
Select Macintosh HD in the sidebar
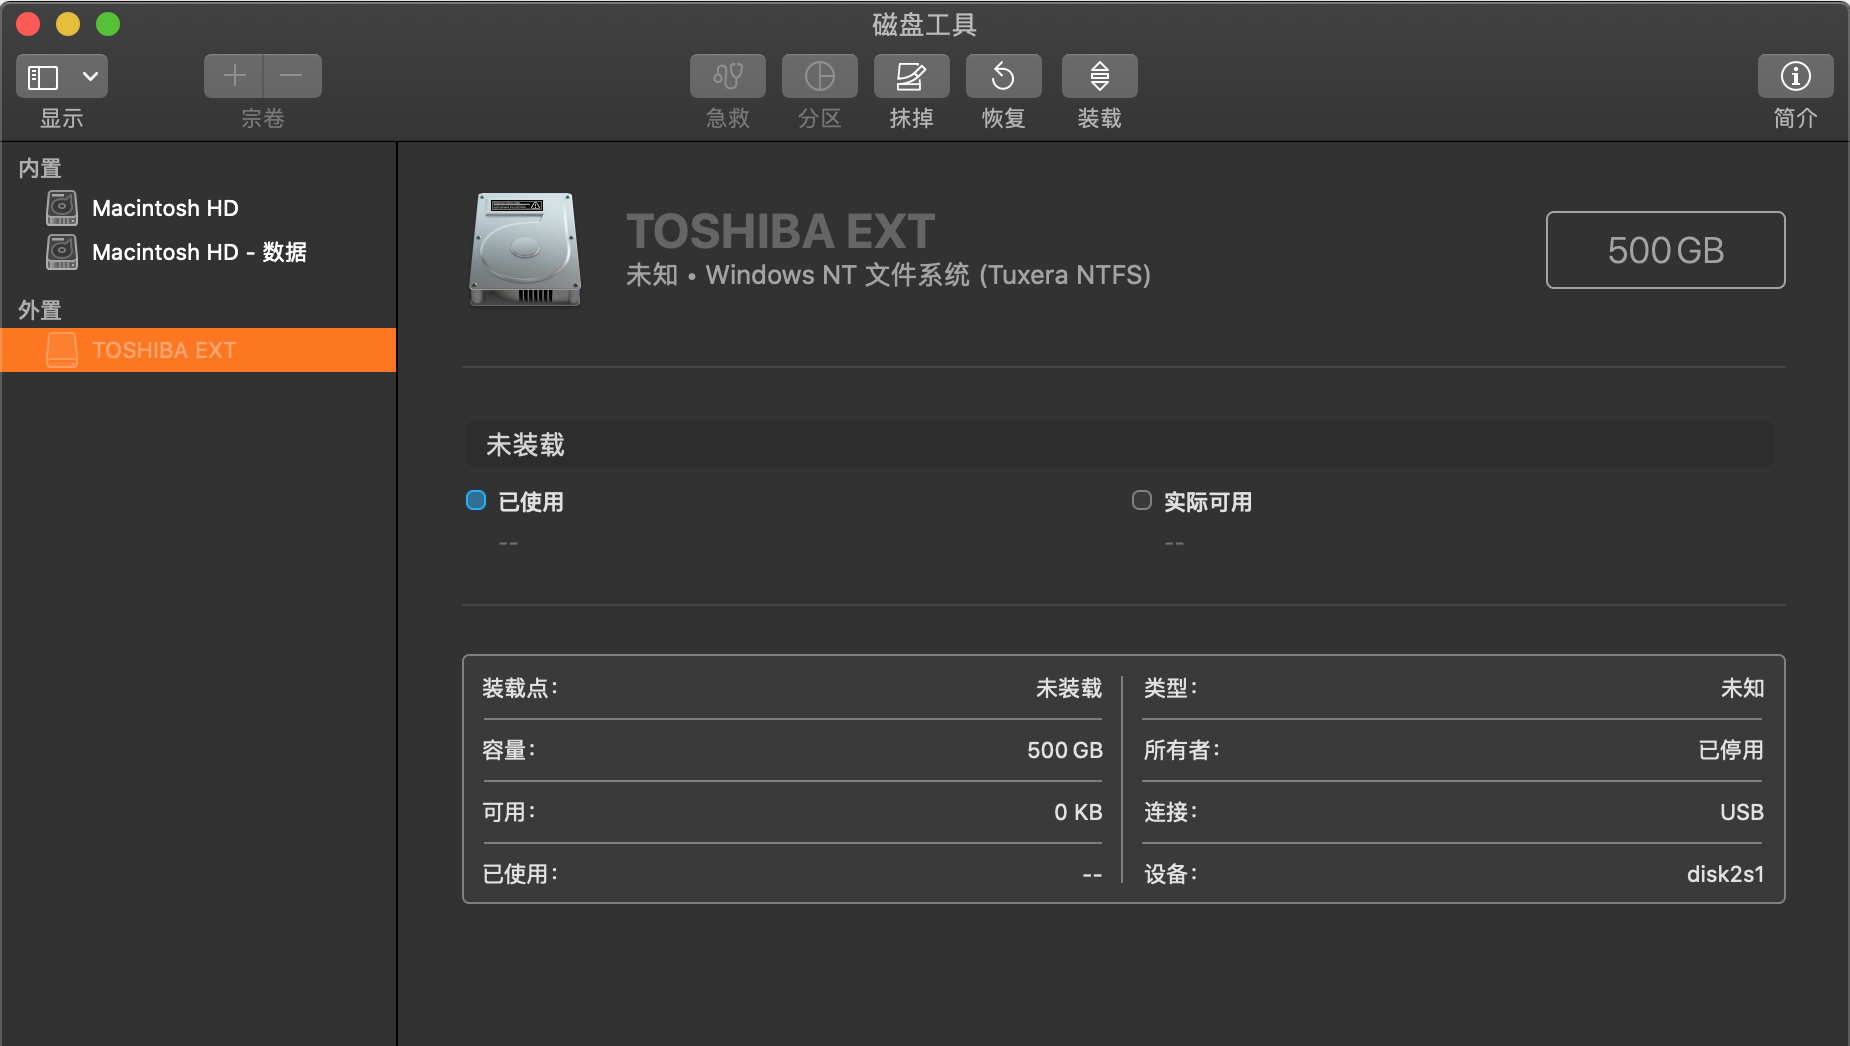[165, 208]
